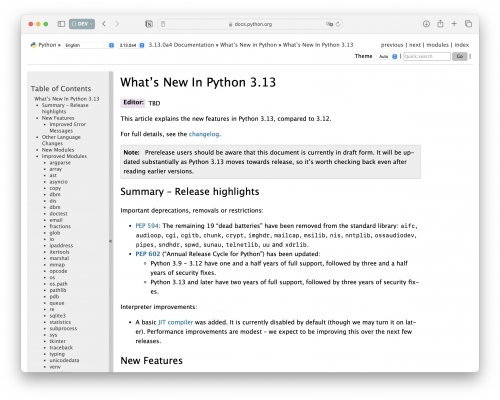Open the 3.13.0a4 version dropdown

(x=131, y=45)
